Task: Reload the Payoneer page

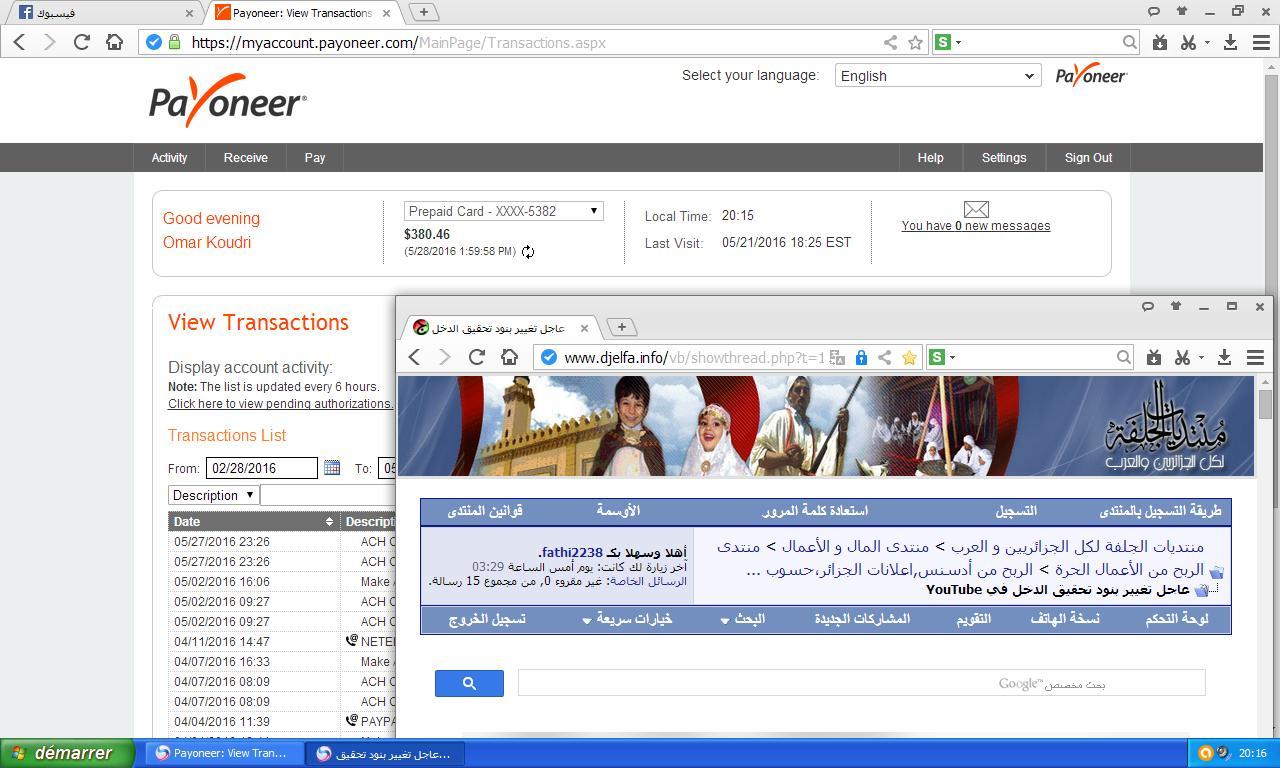Action: point(82,42)
